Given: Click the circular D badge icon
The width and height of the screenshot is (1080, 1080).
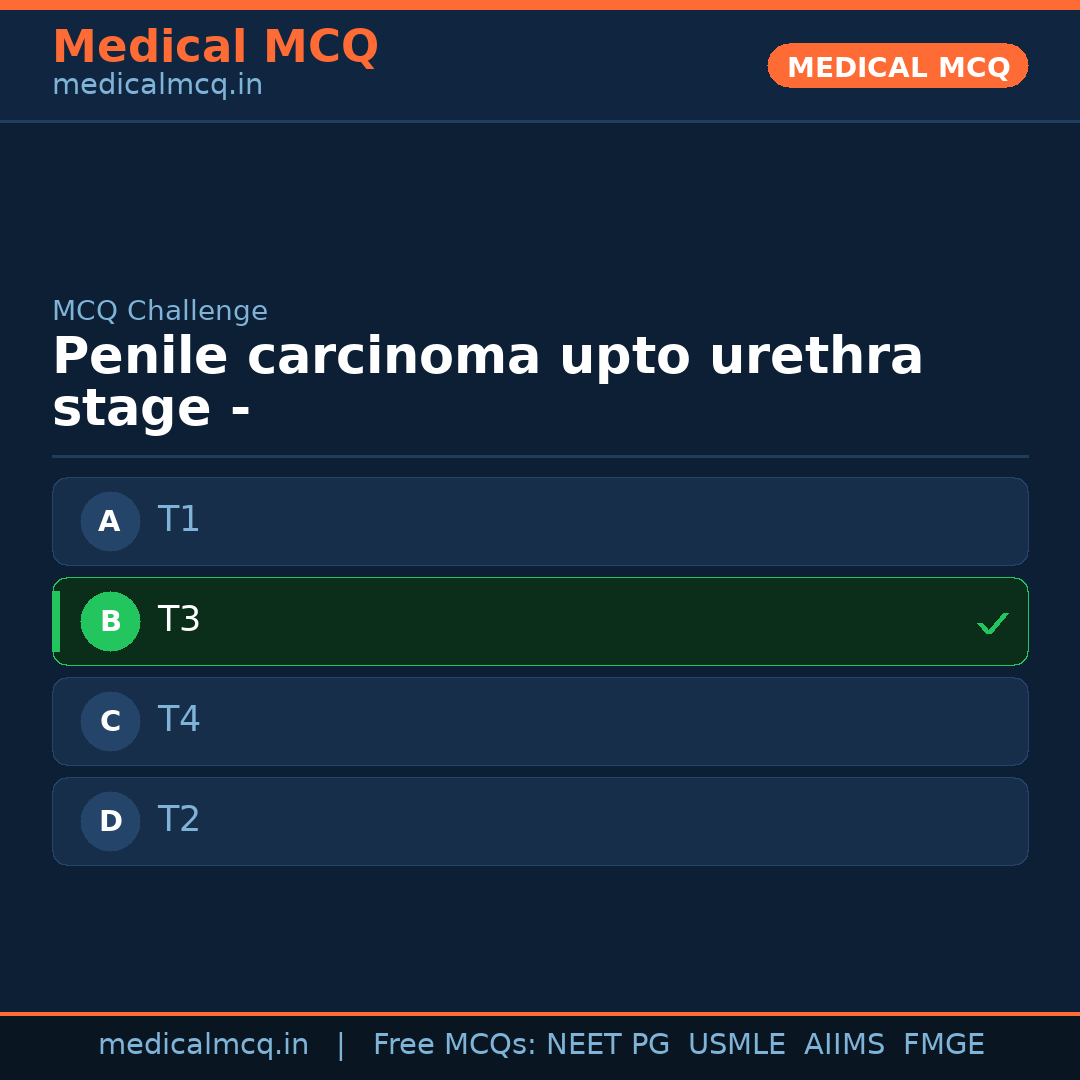Looking at the screenshot, I should pos(110,821).
